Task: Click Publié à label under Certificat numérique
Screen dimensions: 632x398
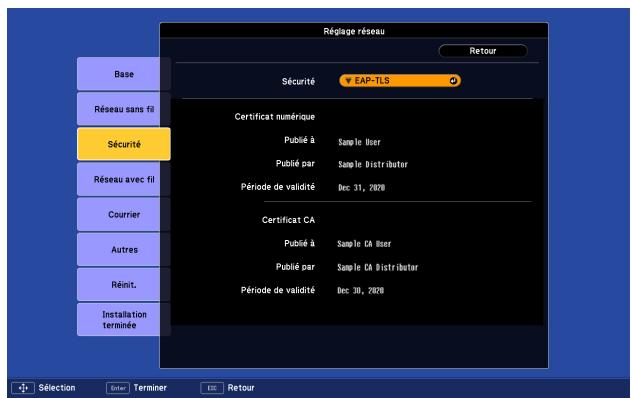Action: tap(299, 140)
